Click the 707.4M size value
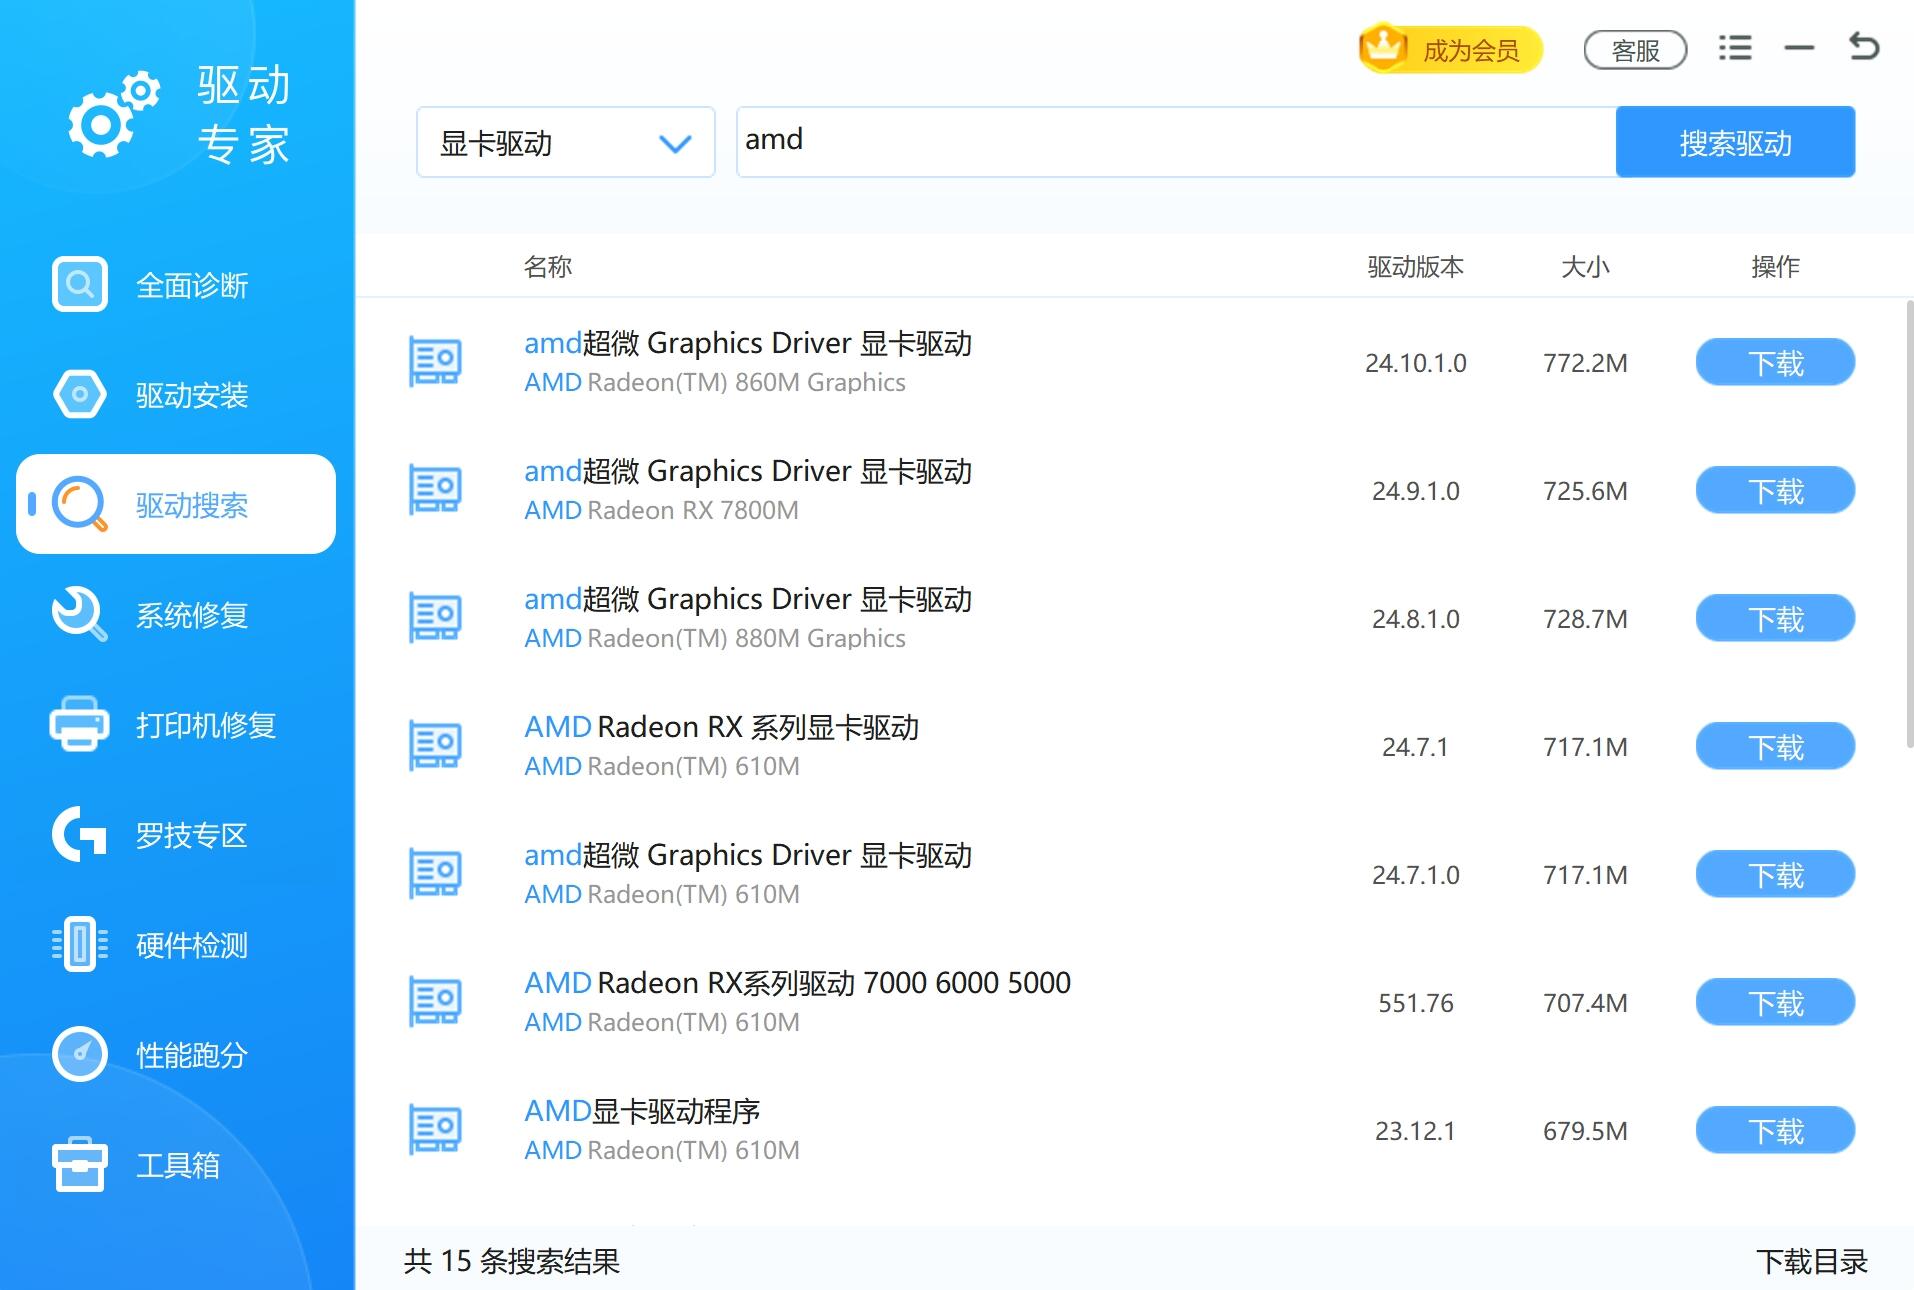The image size is (1914, 1290). (1585, 1002)
